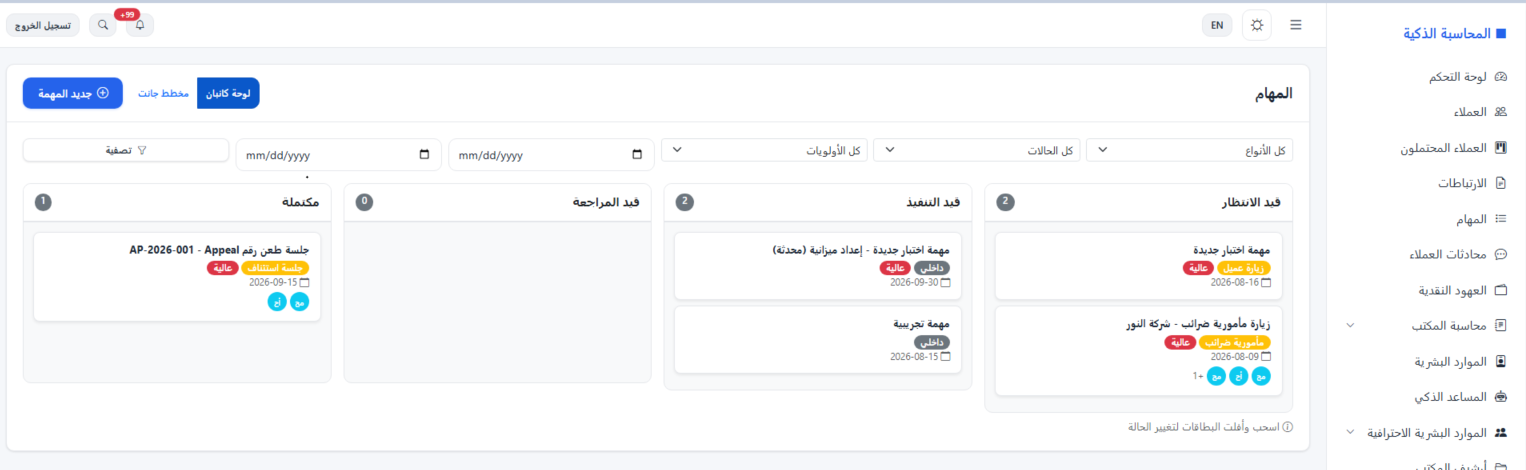Click the جديد المهمة new task button
The width and height of the screenshot is (1526, 470).
73,93
